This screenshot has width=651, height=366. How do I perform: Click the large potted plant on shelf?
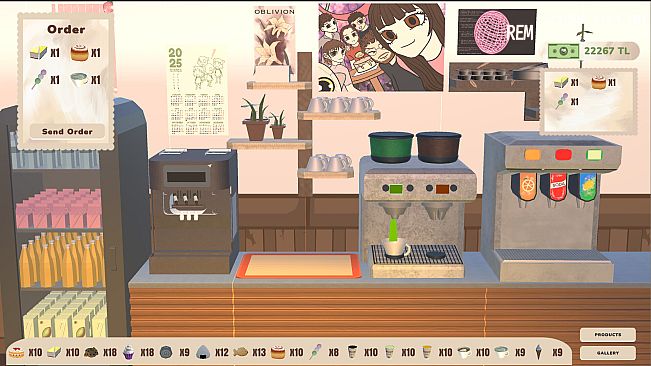pos(255,118)
